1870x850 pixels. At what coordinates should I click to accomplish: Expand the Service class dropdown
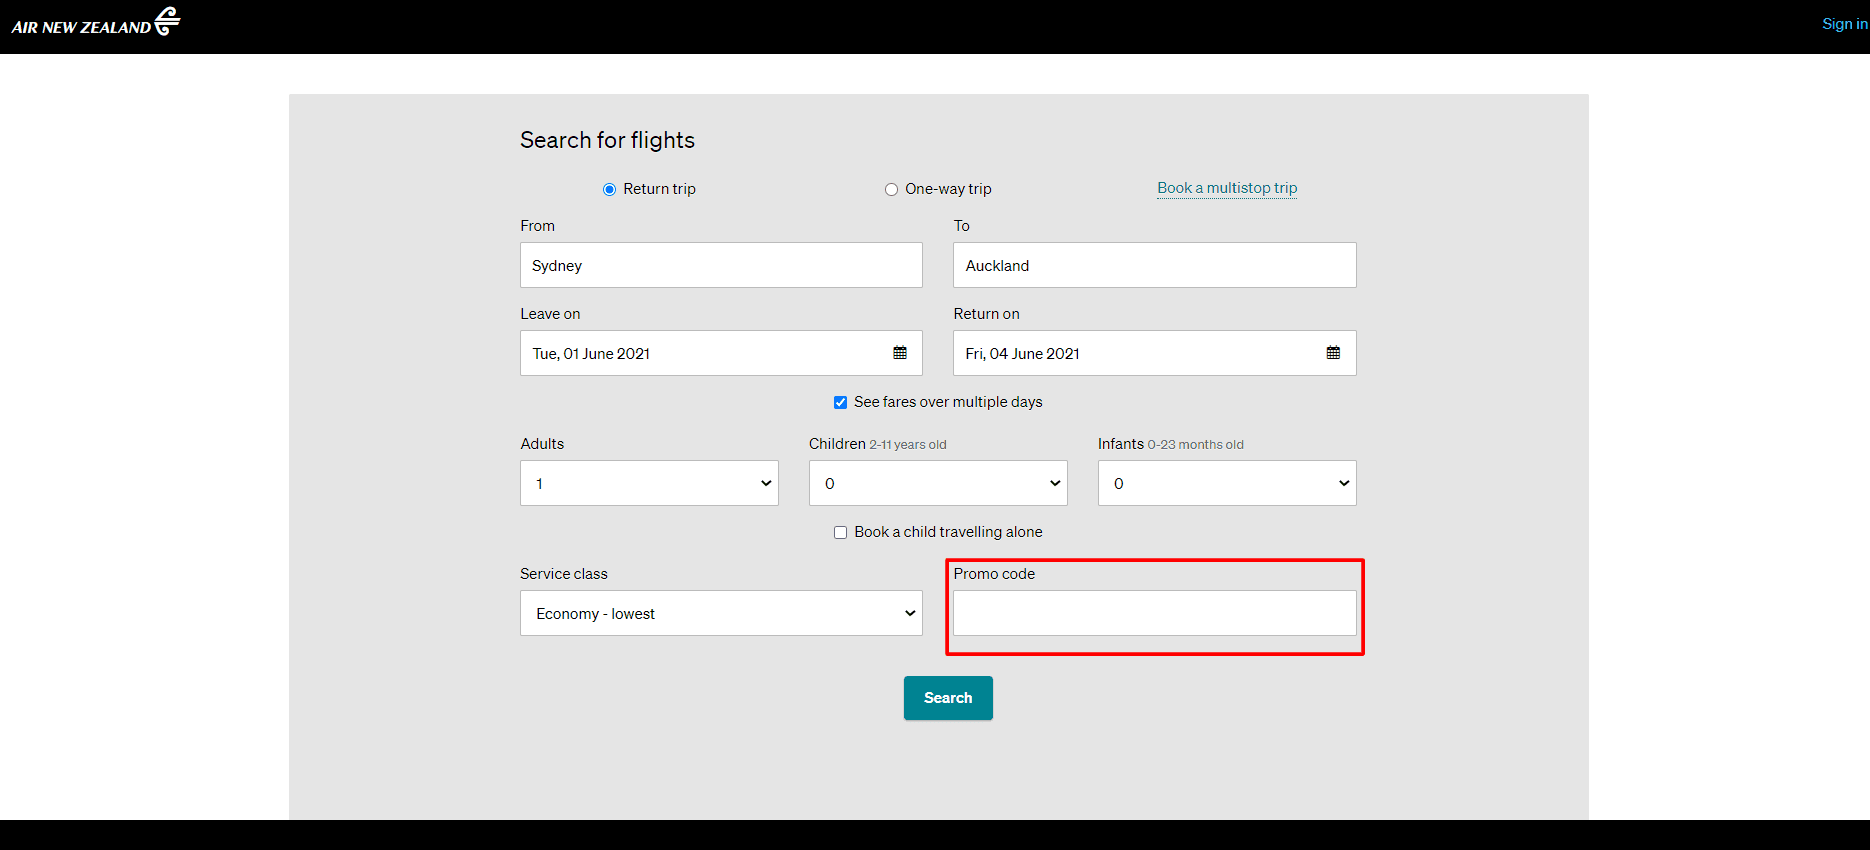(x=720, y=613)
